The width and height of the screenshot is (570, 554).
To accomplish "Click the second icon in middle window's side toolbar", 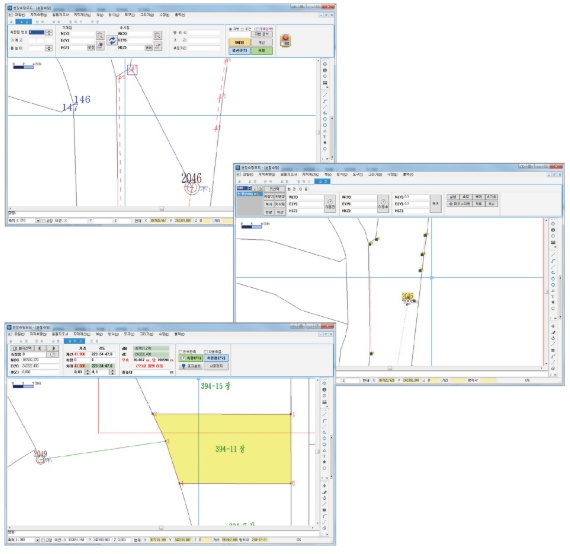I will click(553, 230).
